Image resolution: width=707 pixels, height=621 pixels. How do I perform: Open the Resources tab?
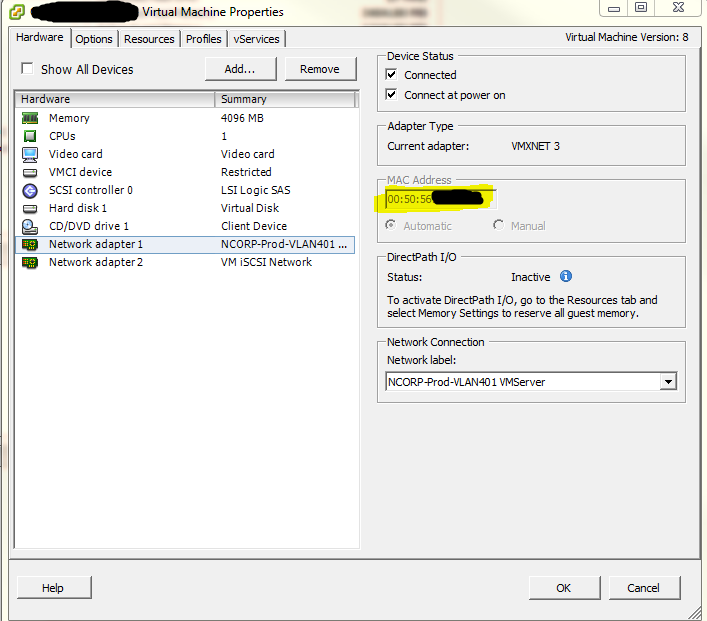point(149,39)
